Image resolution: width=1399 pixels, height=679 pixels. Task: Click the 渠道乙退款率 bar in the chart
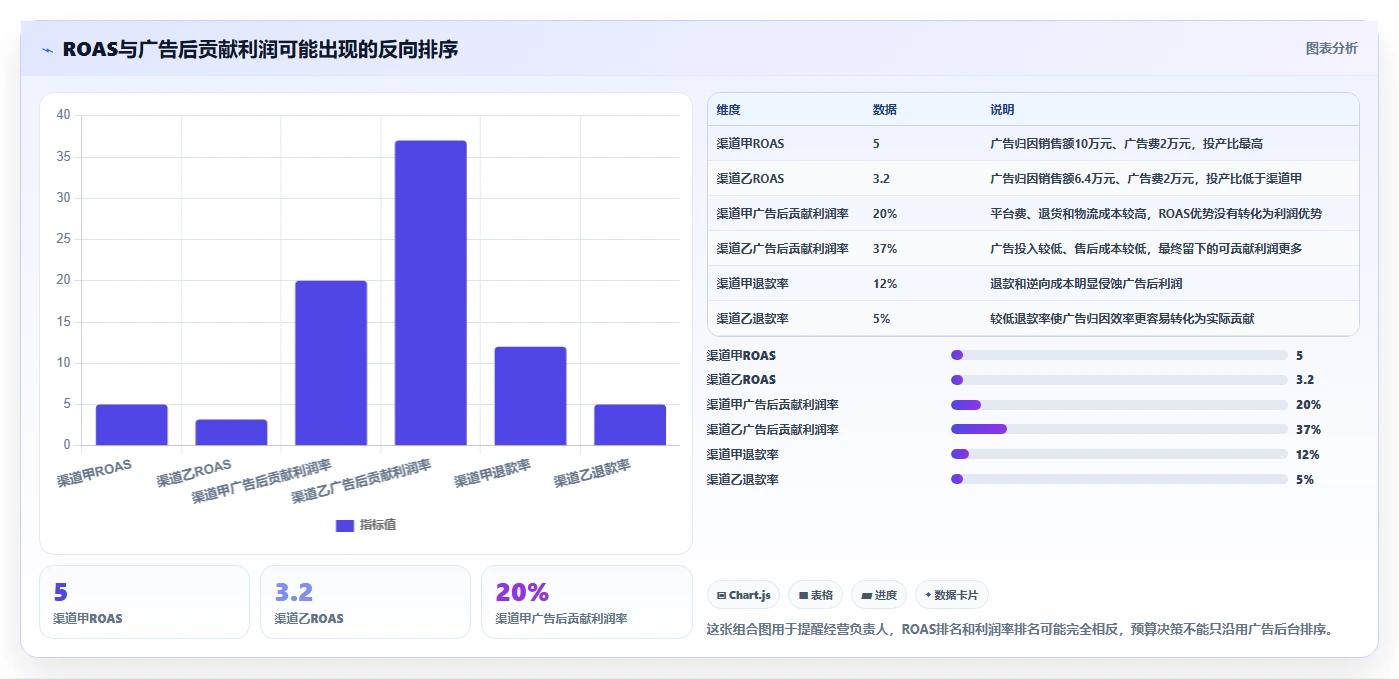[630, 424]
